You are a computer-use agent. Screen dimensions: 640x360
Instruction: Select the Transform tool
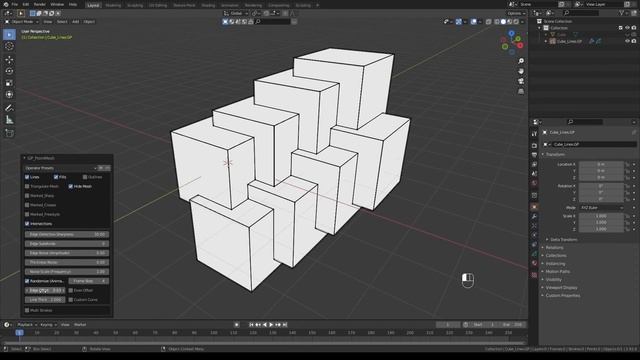pyautogui.click(x=9, y=95)
